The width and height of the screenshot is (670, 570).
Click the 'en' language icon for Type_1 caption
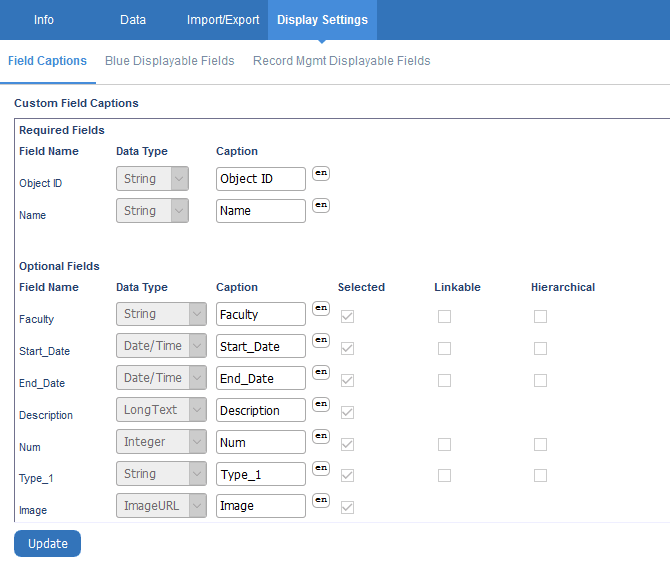(321, 468)
